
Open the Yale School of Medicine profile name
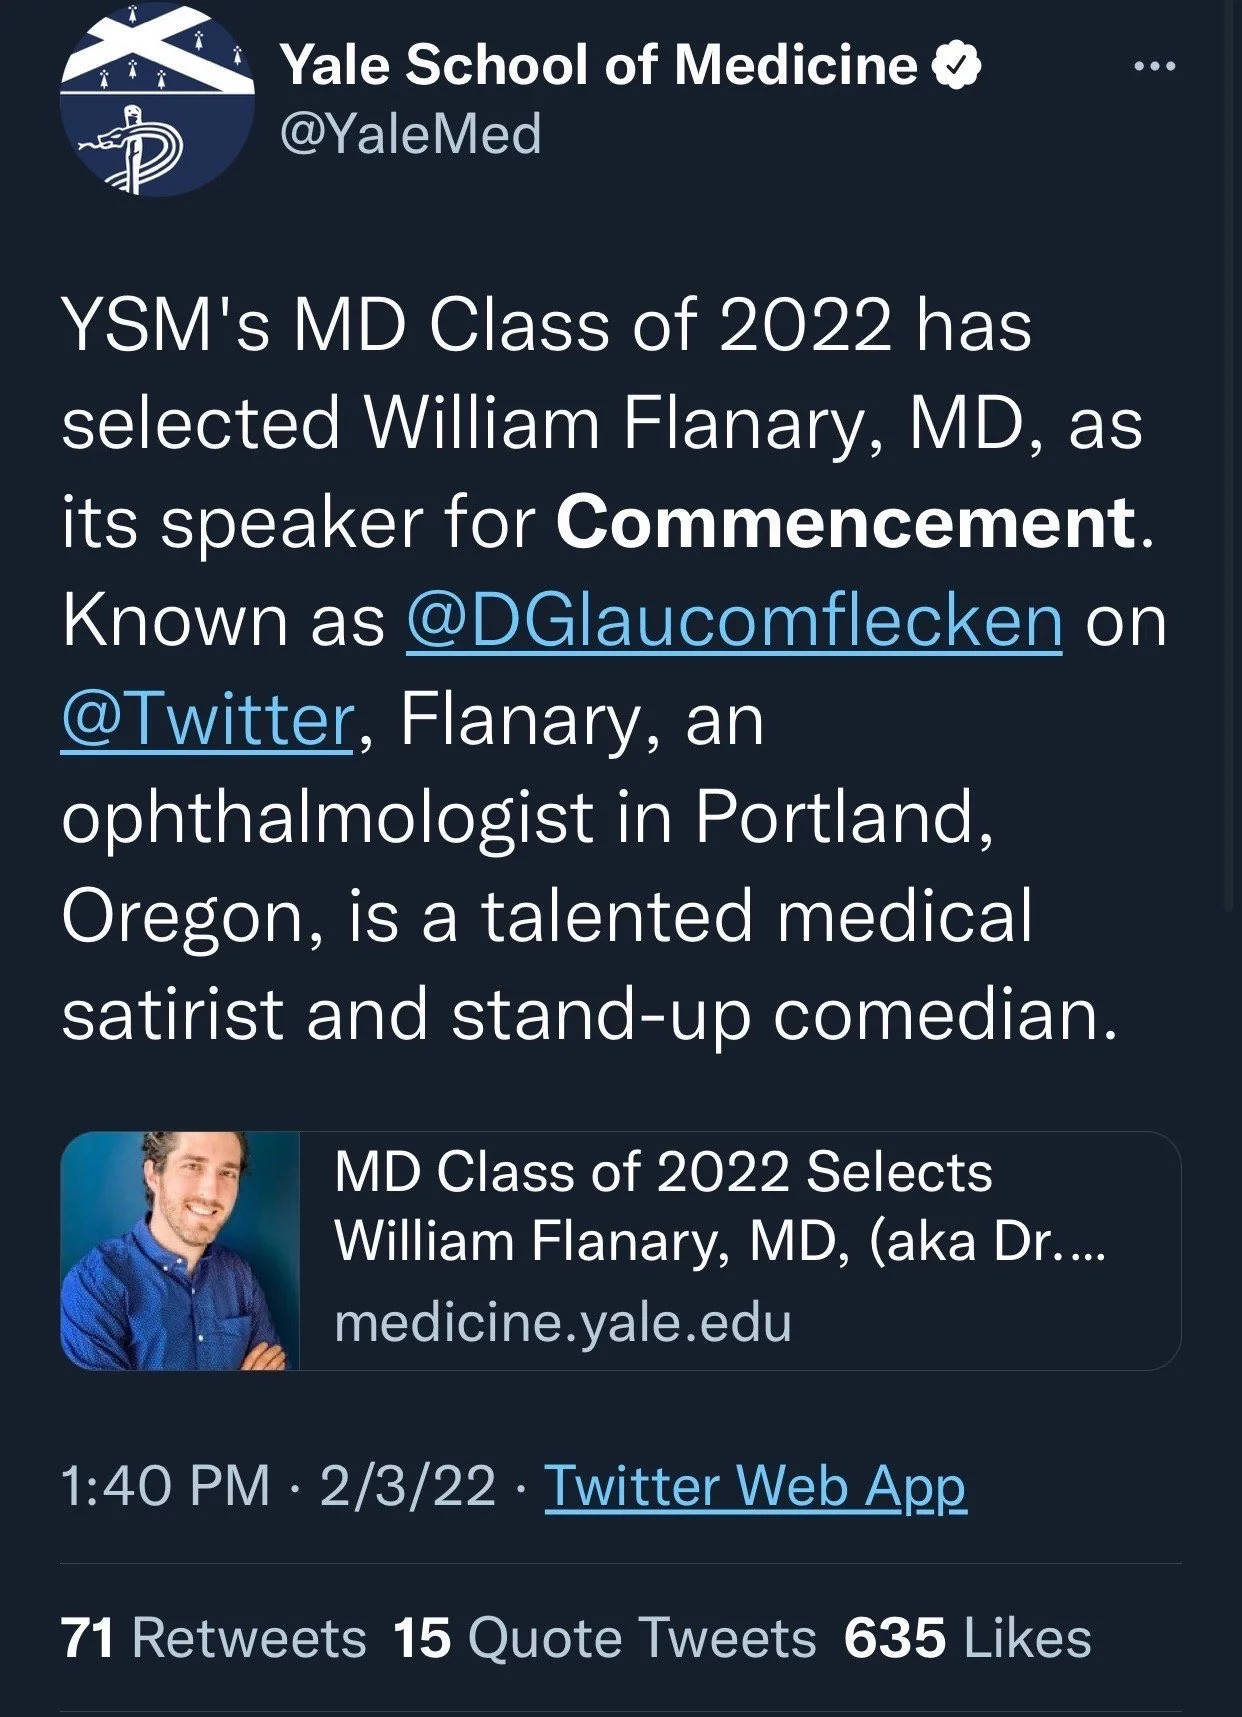[598, 66]
